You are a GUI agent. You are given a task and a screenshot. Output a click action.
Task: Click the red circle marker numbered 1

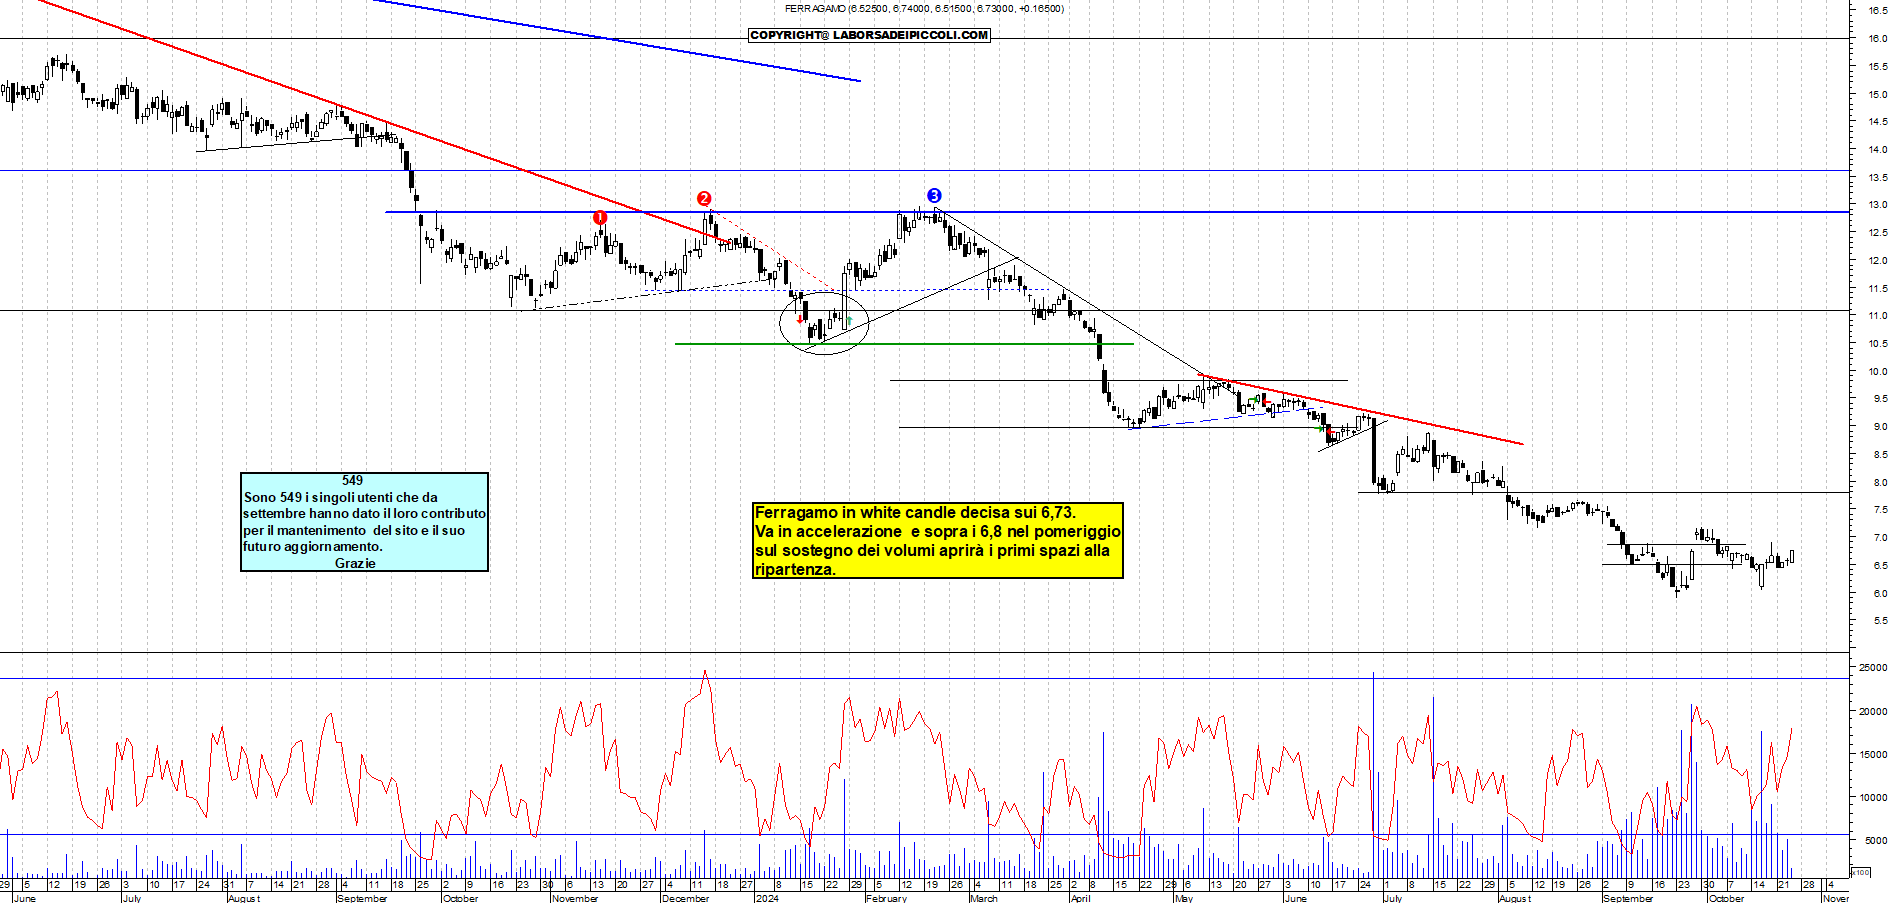[600, 217]
